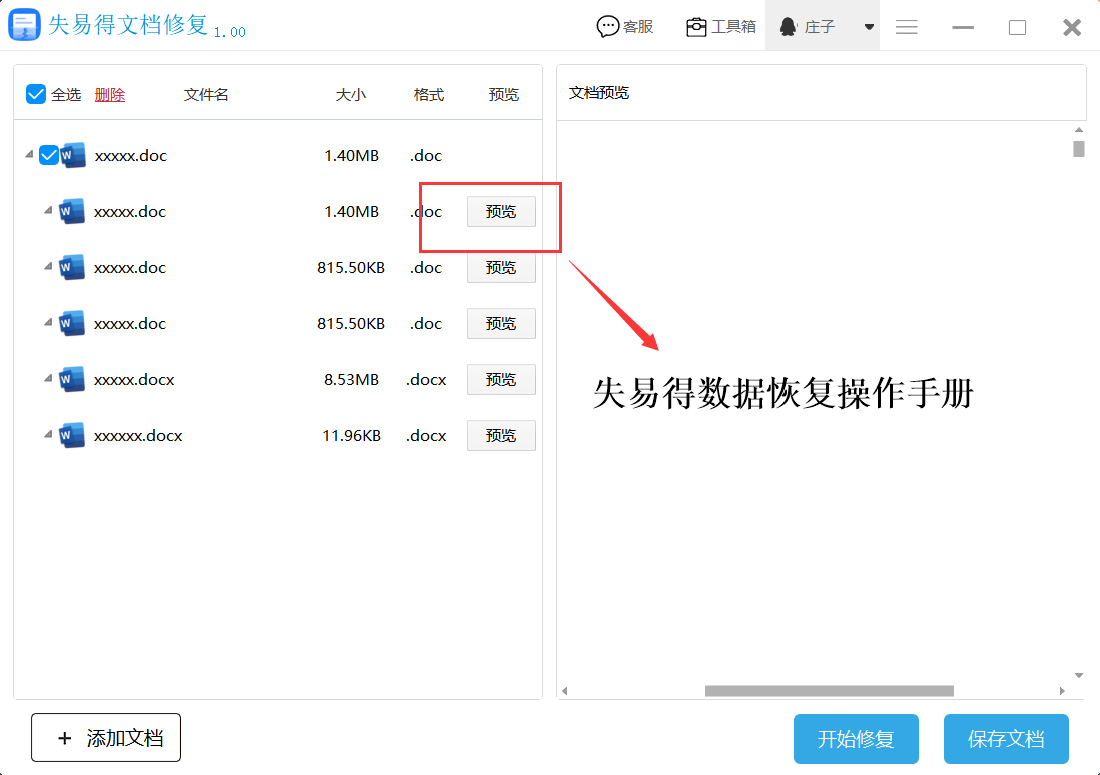
Task: Select the xxxxxx.docx file name text
Action: click(x=138, y=436)
